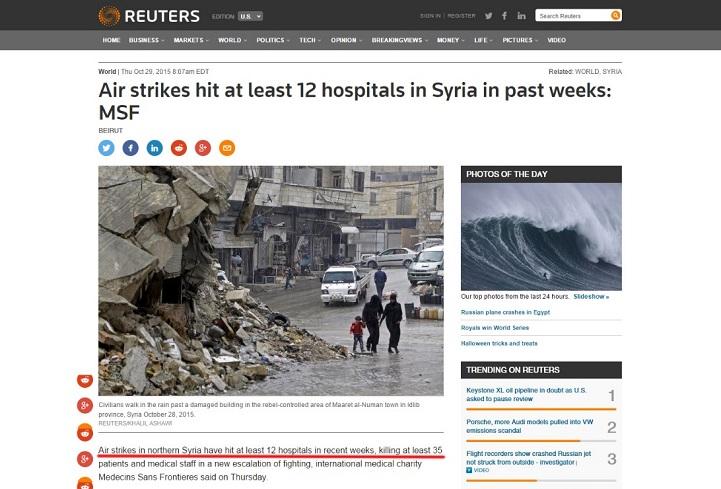
Task: Expand the Breakingviews navigation menu
Action: coord(400,40)
